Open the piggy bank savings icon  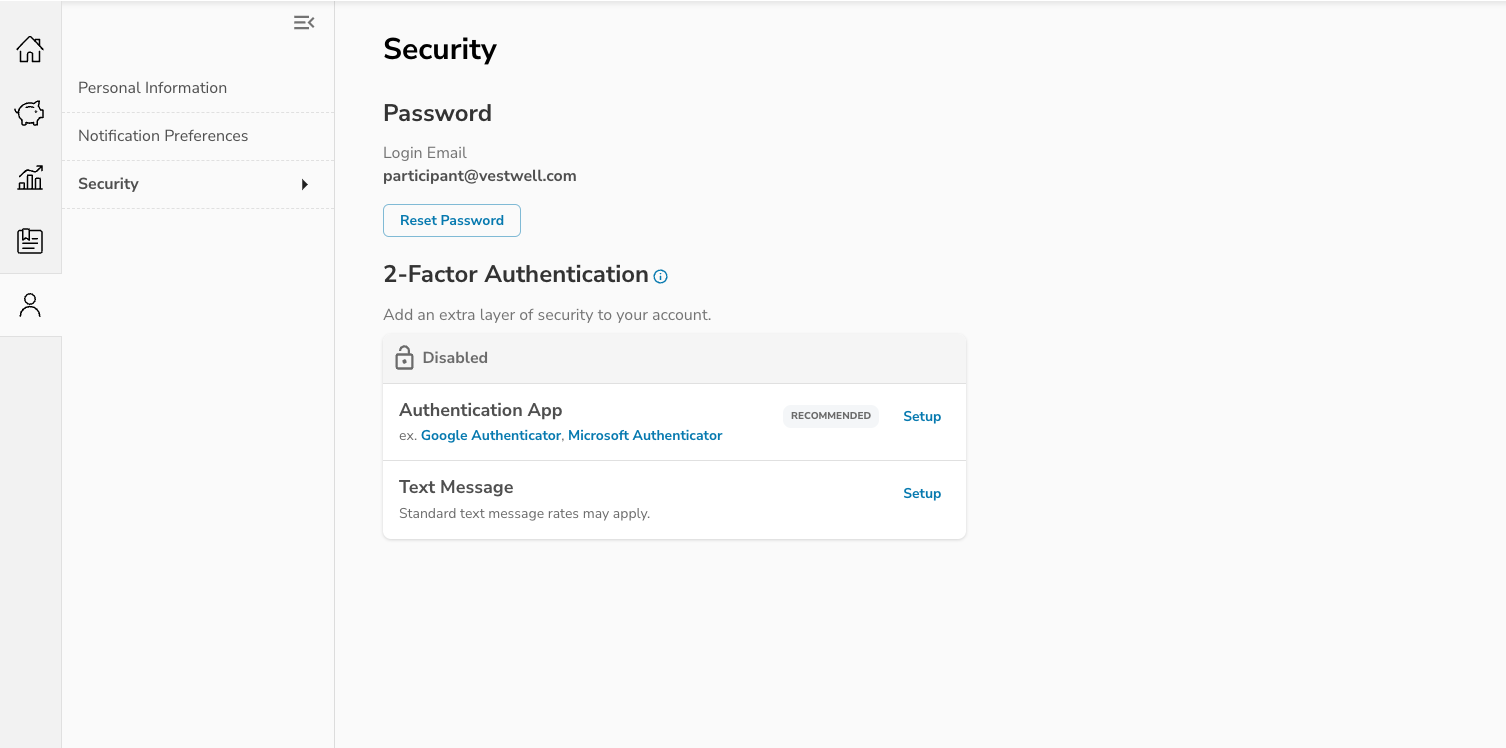(30, 113)
